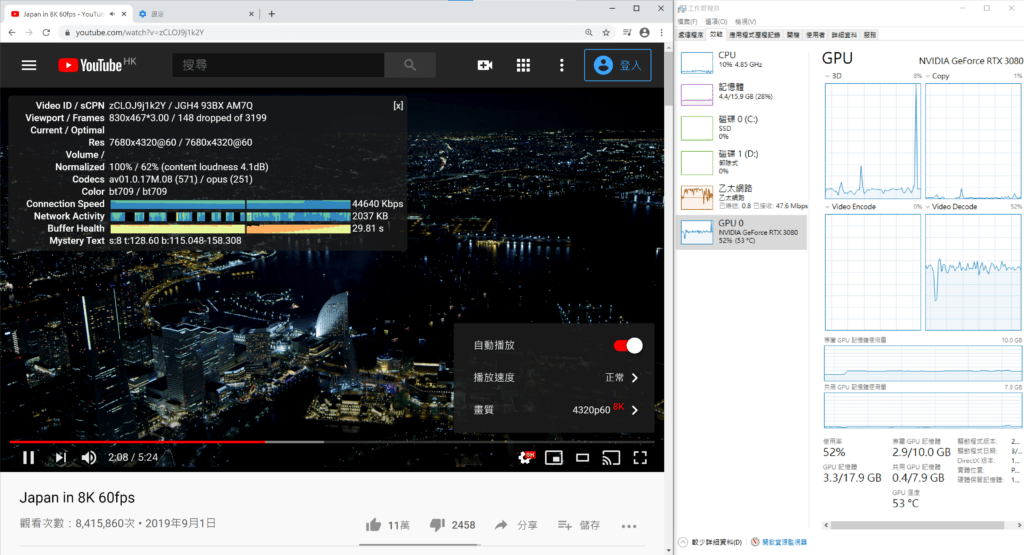Open the player settings gear icon

526,458
